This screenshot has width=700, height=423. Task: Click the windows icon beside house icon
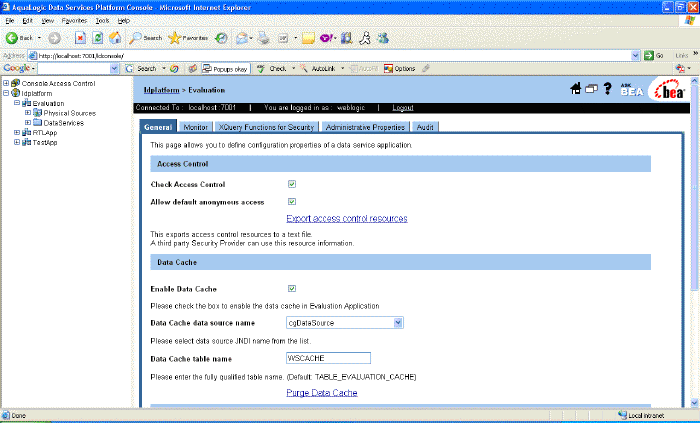pyautogui.click(x=592, y=89)
